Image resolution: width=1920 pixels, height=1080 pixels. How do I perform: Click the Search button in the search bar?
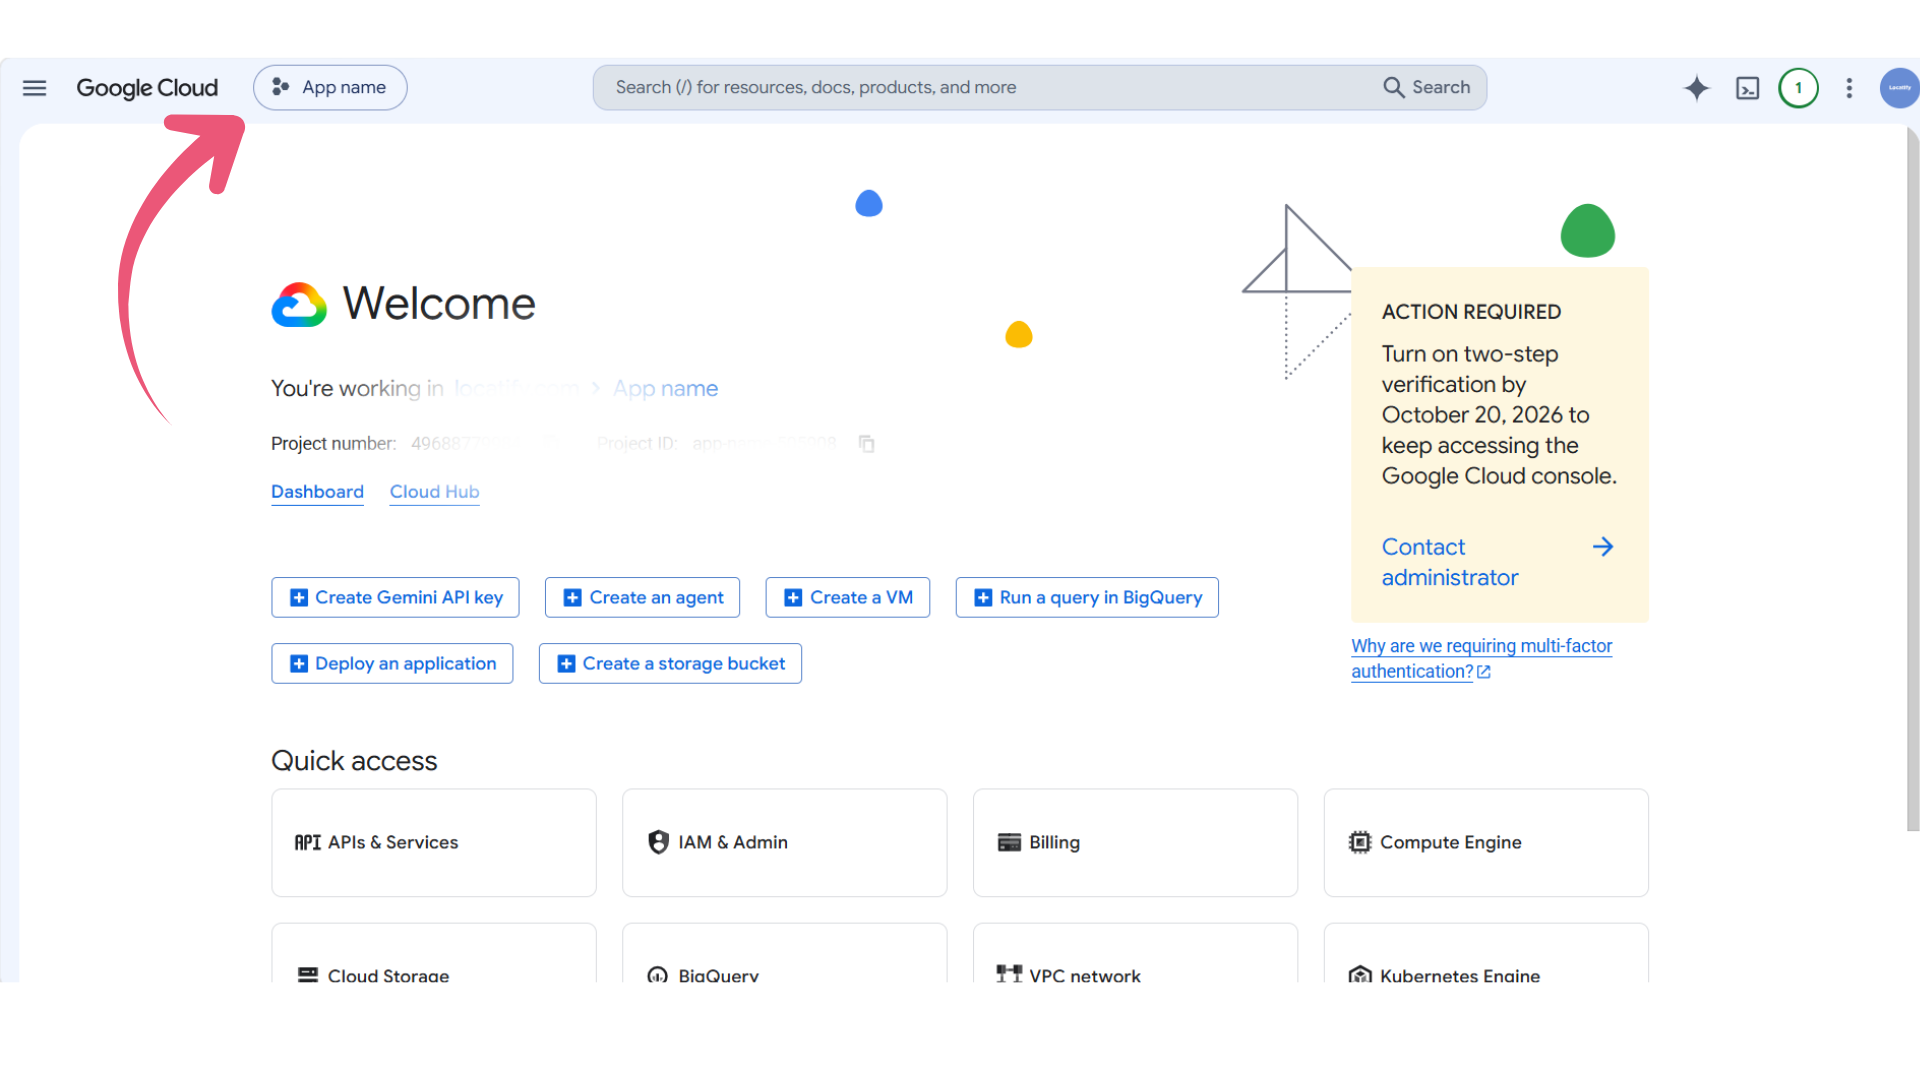point(1427,88)
